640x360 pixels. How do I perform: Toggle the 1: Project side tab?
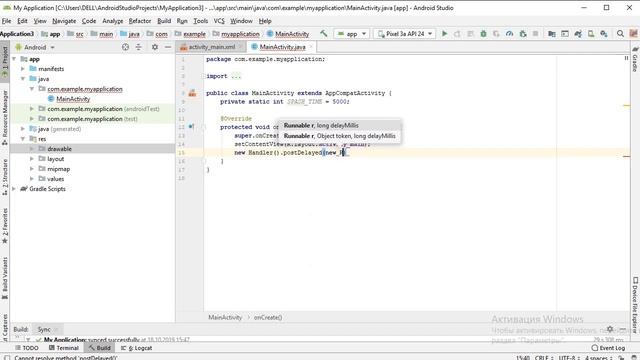(x=5, y=61)
